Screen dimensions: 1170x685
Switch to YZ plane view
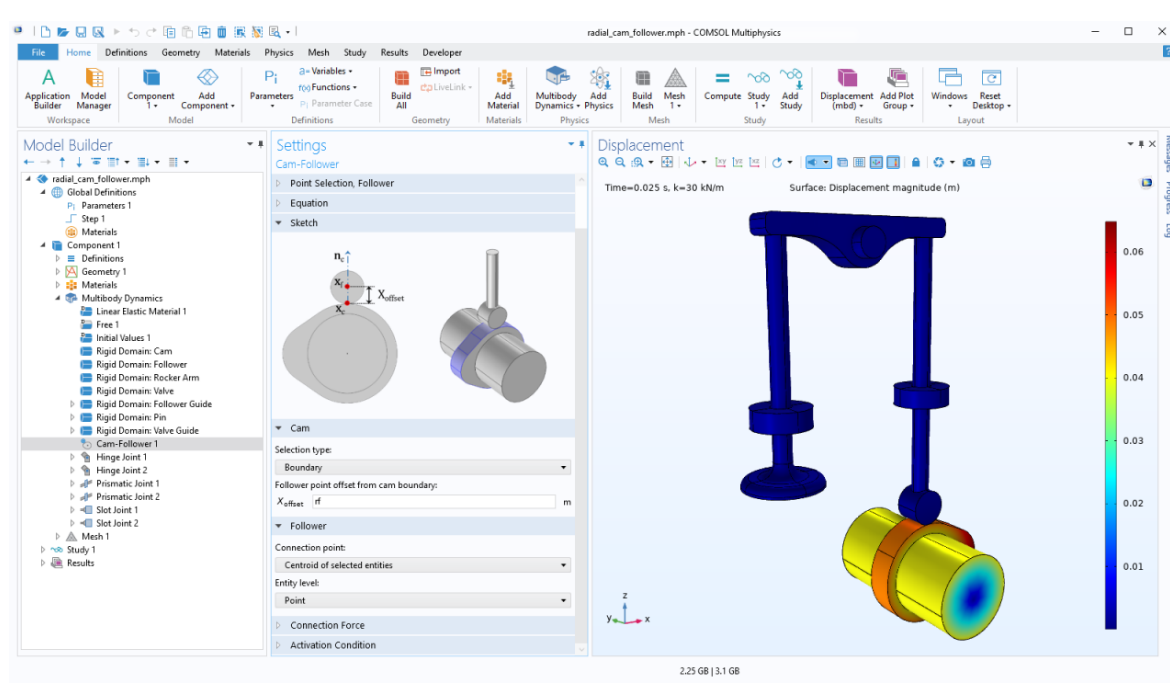737,163
